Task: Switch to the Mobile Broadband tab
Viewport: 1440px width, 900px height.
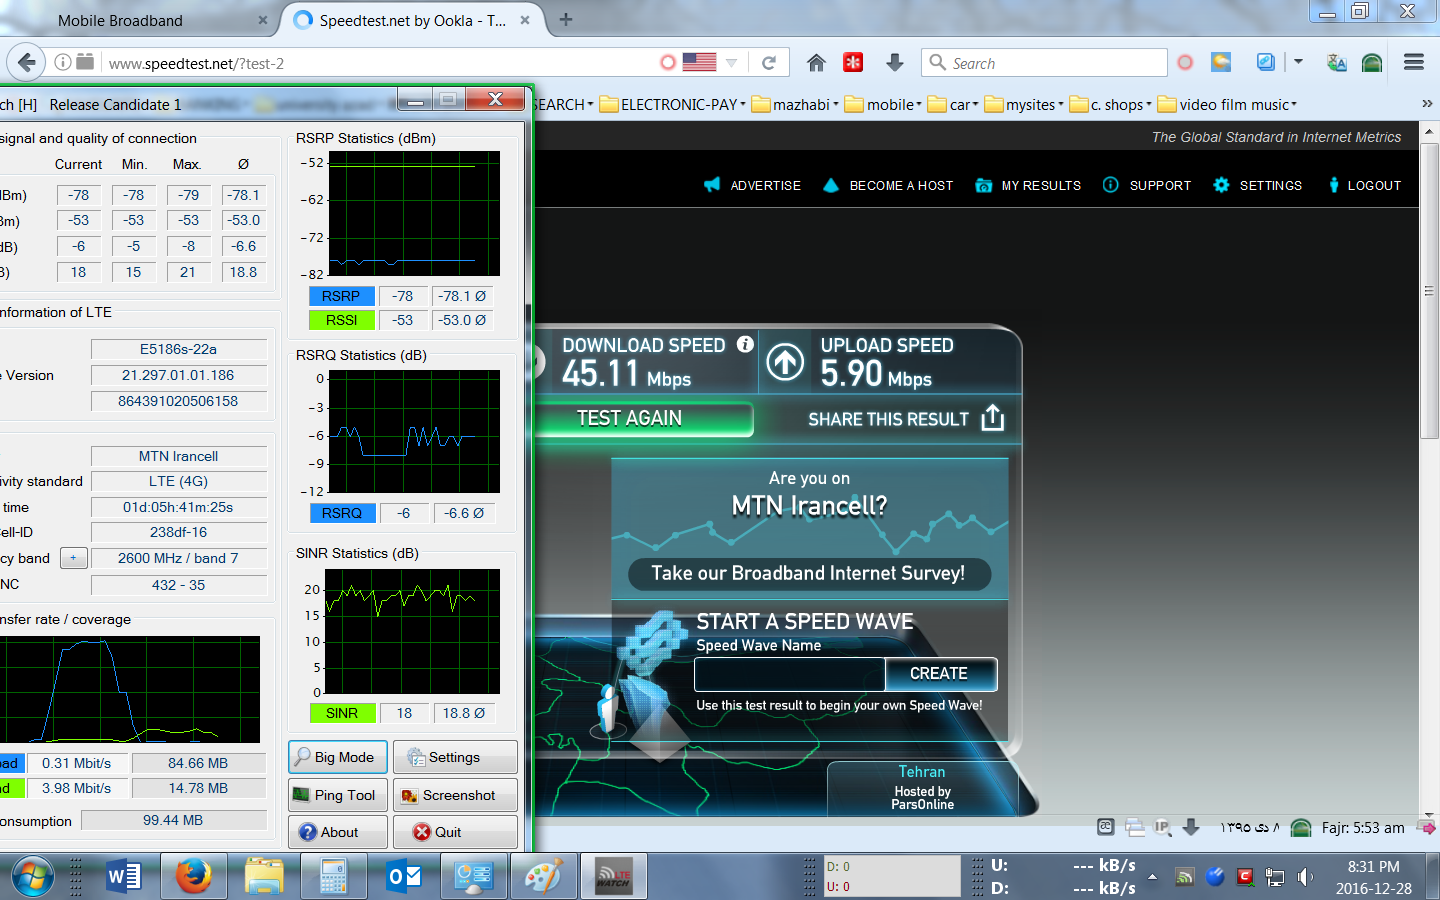Action: (x=120, y=20)
